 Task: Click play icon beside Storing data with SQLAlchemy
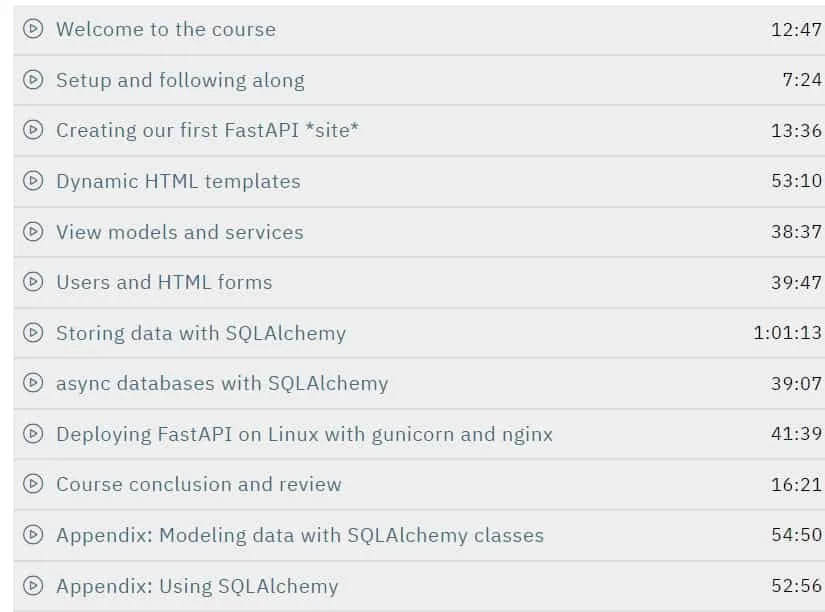click(33, 333)
